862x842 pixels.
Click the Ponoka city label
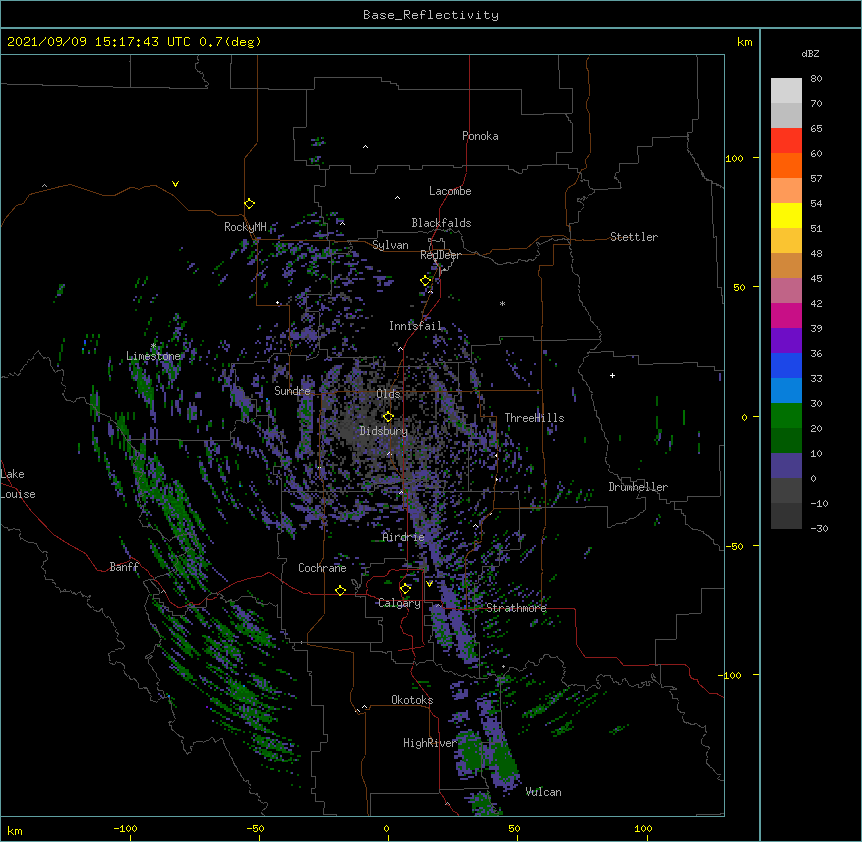coord(480,136)
